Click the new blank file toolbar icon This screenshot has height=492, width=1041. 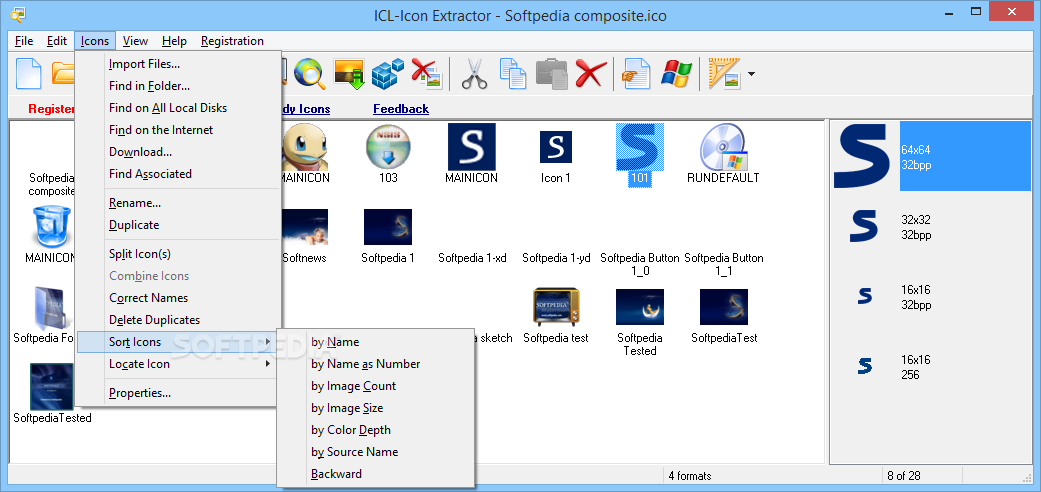click(x=28, y=73)
